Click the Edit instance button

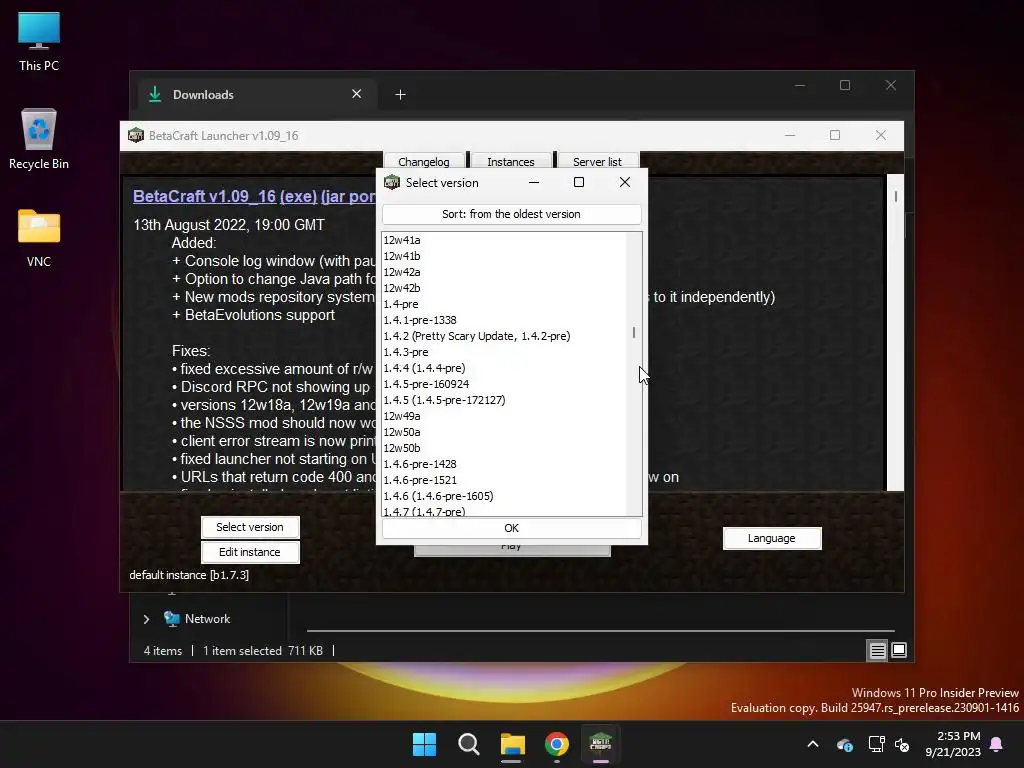pyautogui.click(x=250, y=552)
